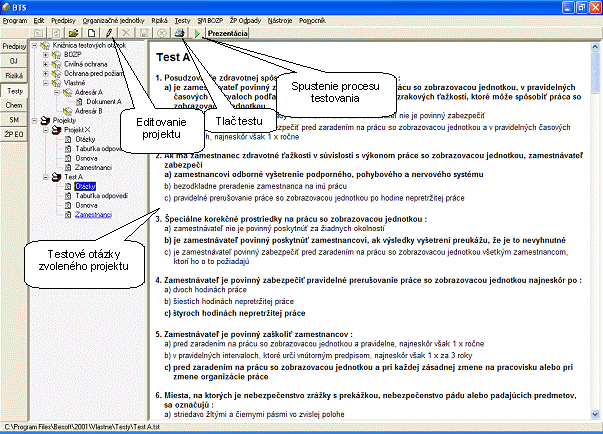This screenshot has width=603, height=434.
Task: Click document icon of Osnova under Projekt X
Action: tap(68, 158)
